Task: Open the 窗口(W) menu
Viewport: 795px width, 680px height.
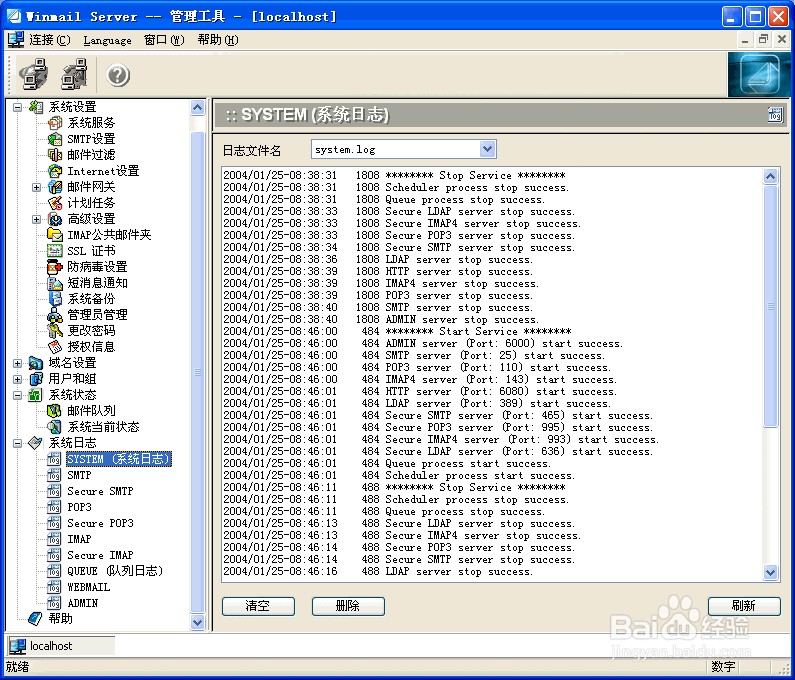Action: (x=164, y=40)
